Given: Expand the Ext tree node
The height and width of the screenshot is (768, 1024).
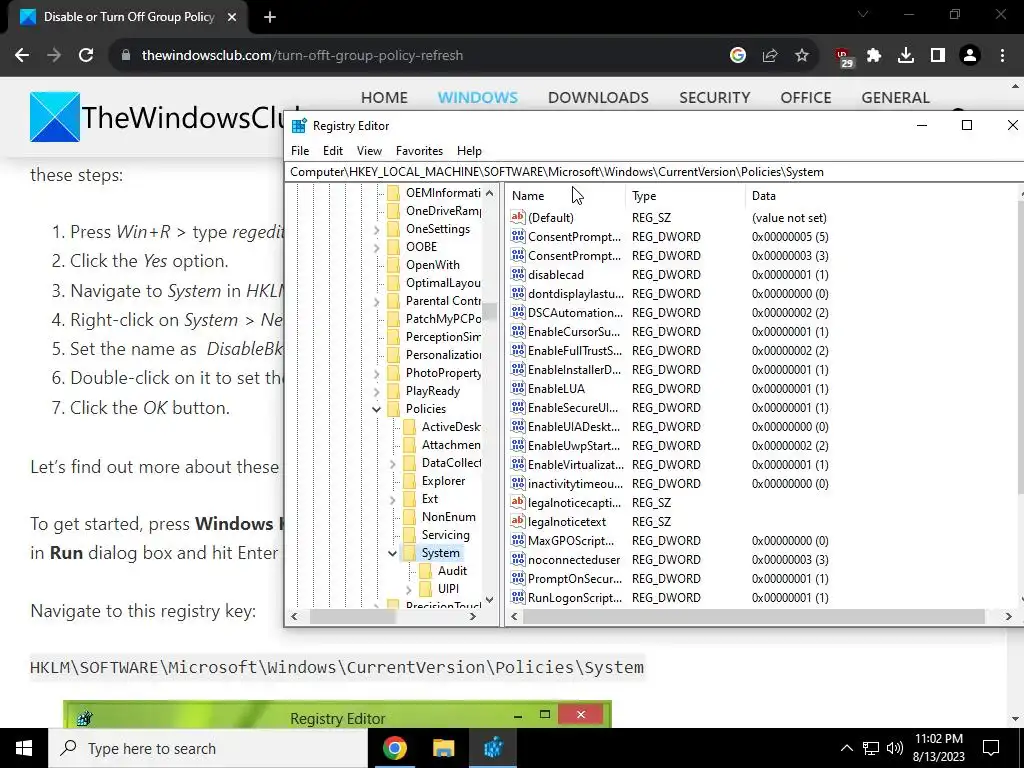Looking at the screenshot, I should pyautogui.click(x=392, y=499).
